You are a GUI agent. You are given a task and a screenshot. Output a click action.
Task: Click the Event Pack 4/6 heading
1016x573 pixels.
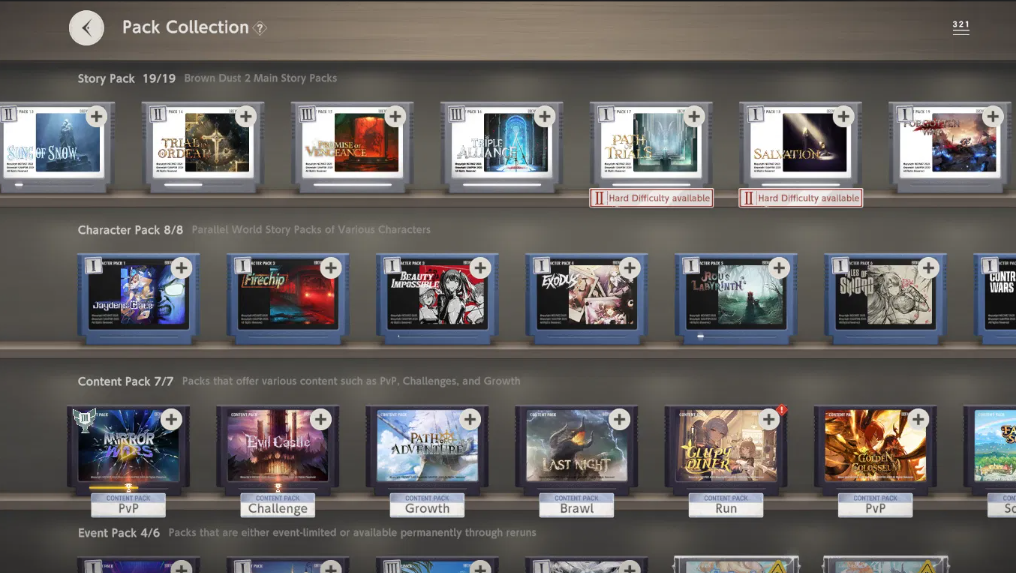tap(119, 533)
